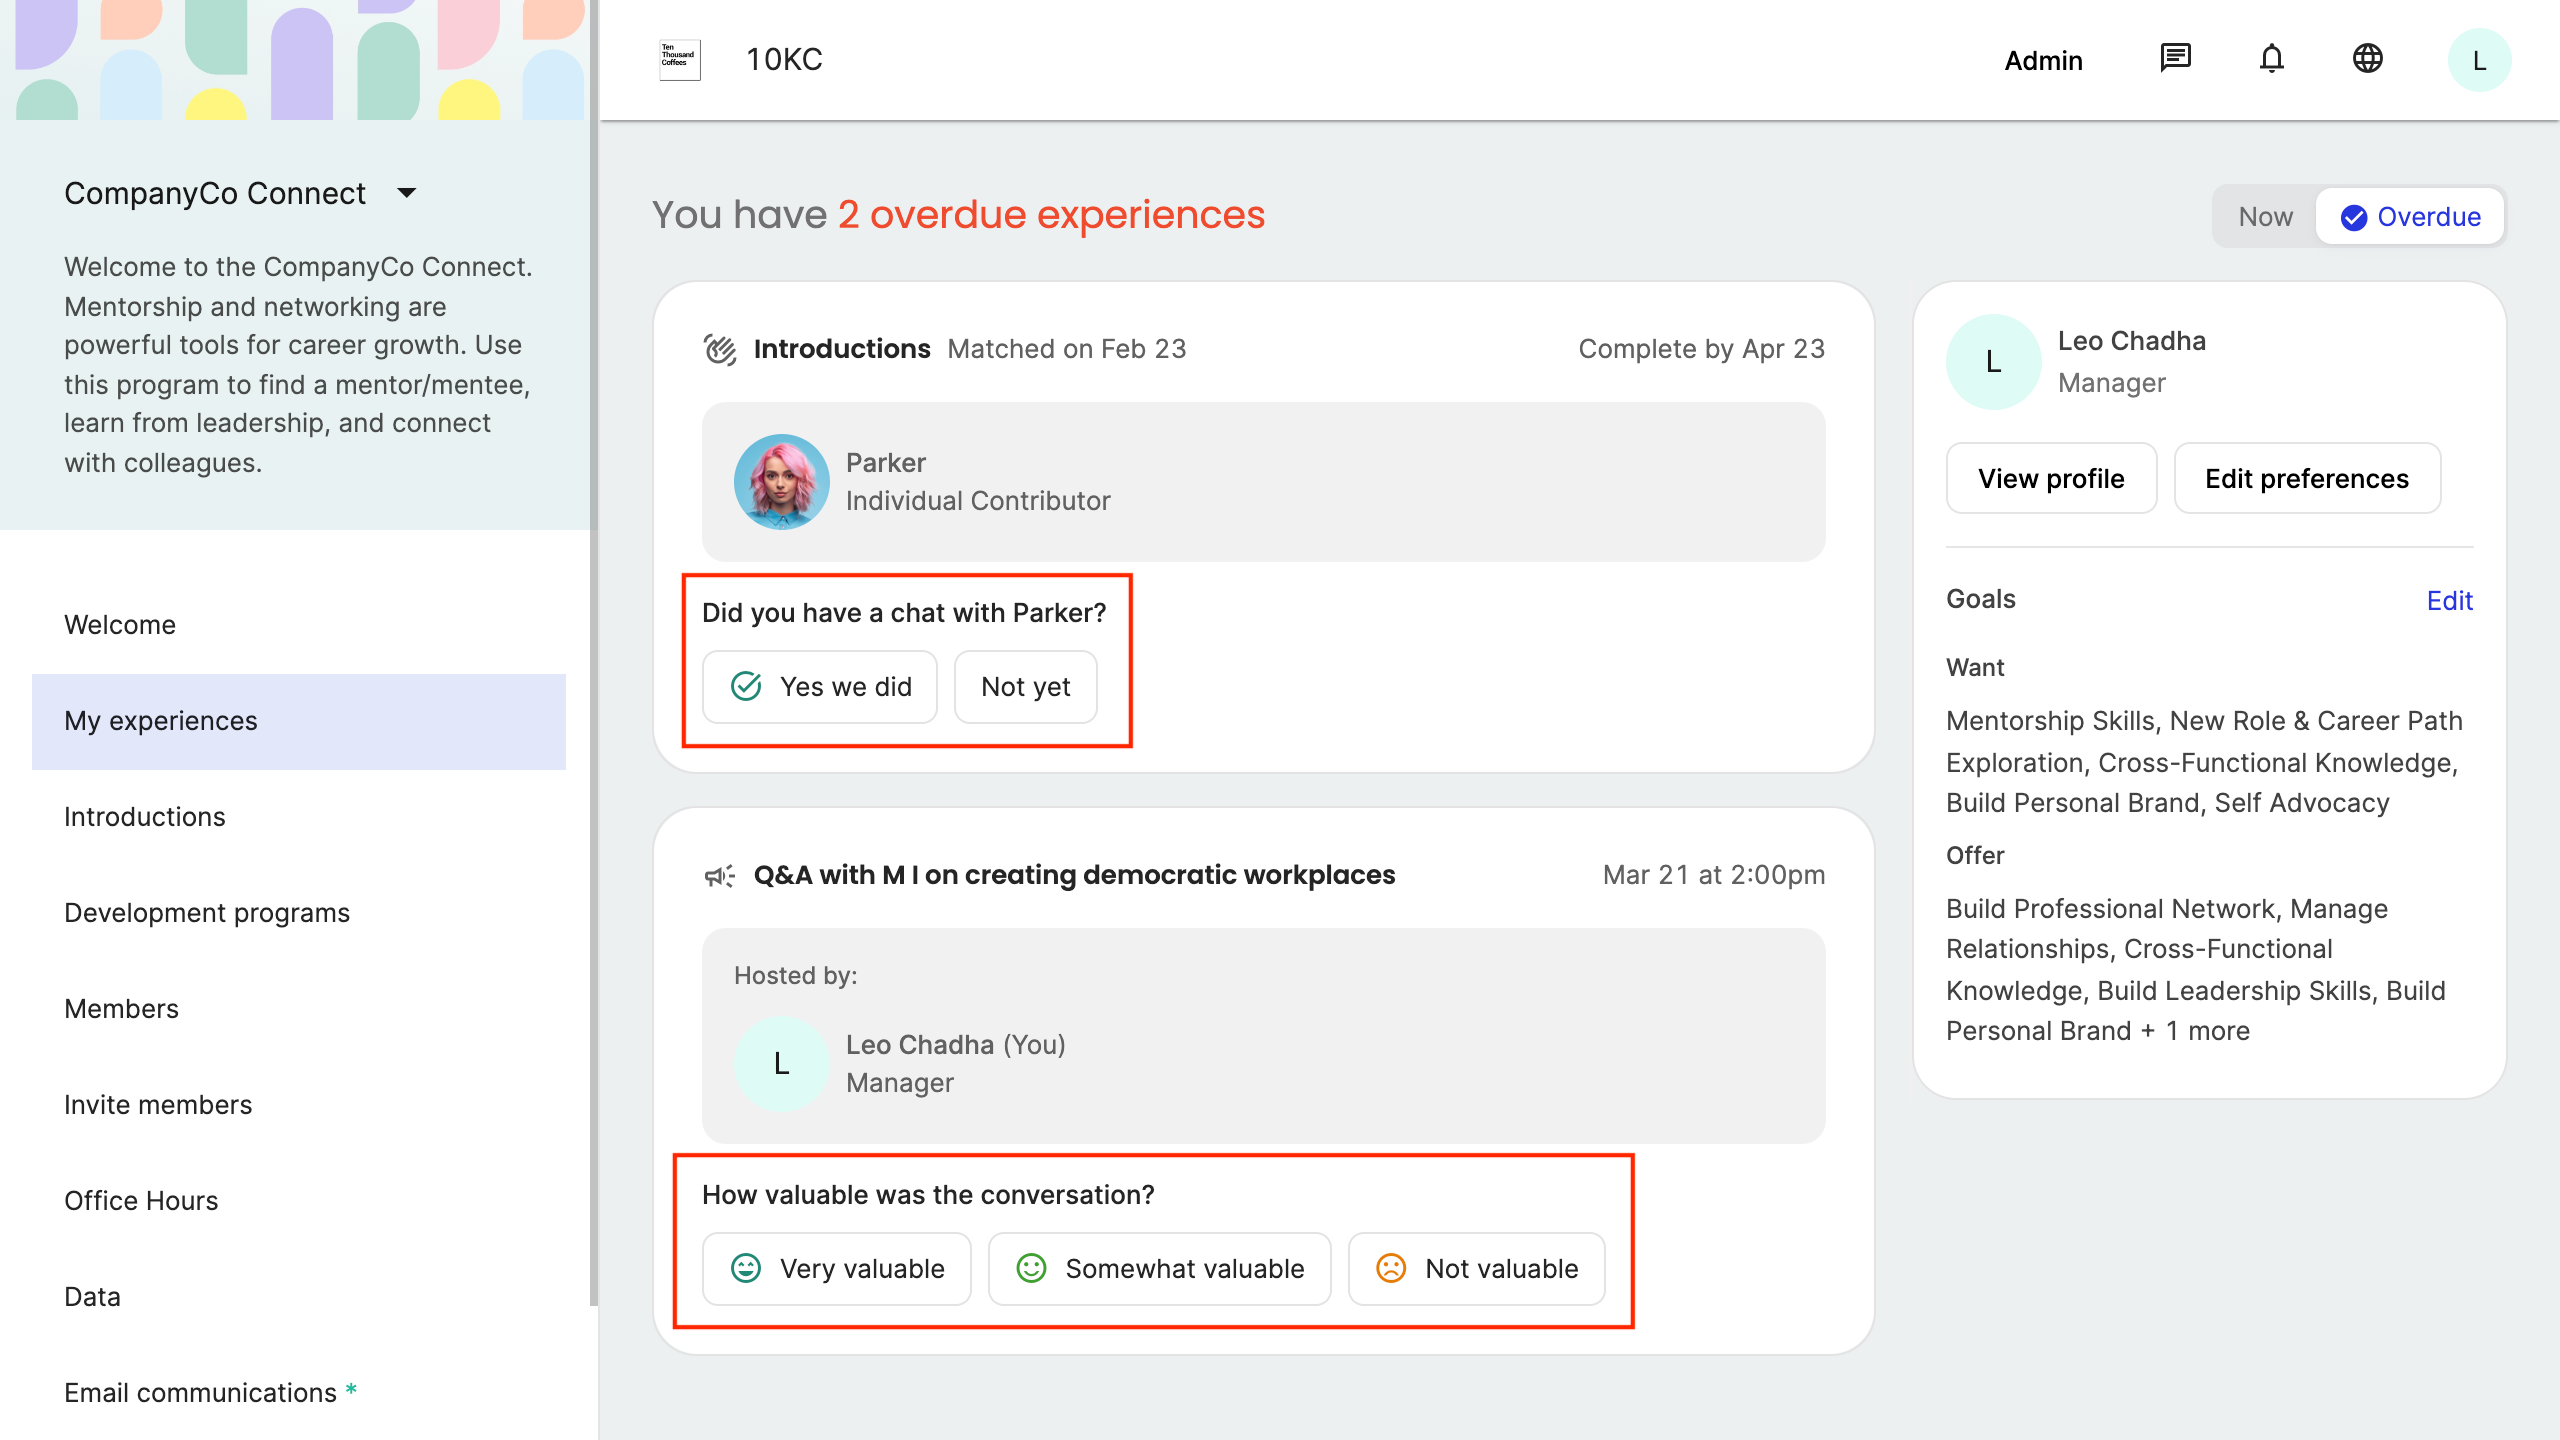This screenshot has height=1440, width=2560.
Task: Click the Q&A megaphone icon
Action: click(720, 876)
